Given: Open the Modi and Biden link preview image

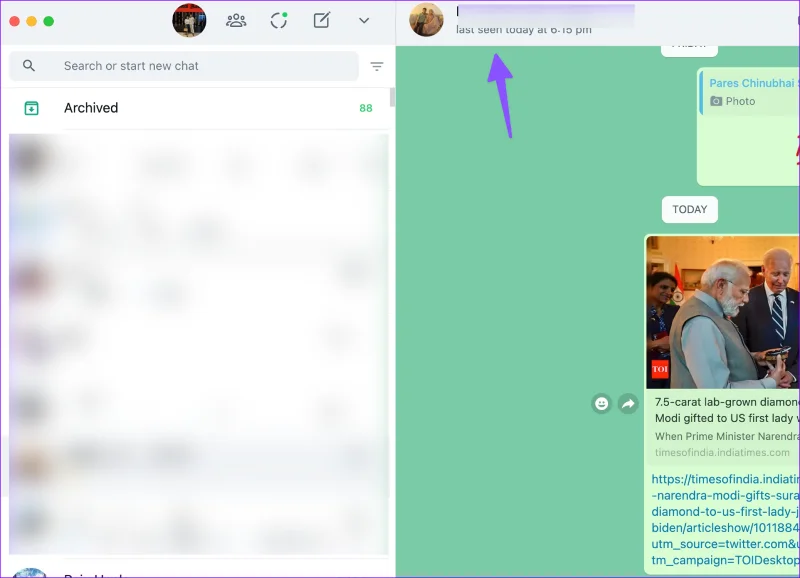Looking at the screenshot, I should pyautogui.click(x=722, y=312).
